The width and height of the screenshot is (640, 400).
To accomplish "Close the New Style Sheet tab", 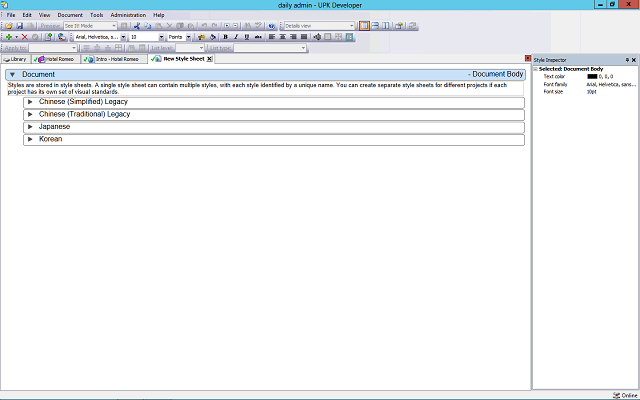I will (x=209, y=59).
